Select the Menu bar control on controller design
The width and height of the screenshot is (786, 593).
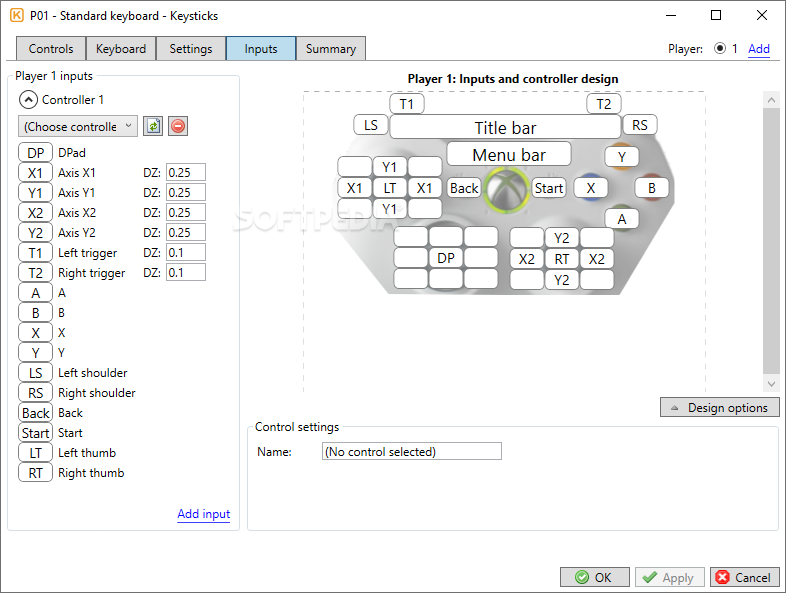coord(509,154)
